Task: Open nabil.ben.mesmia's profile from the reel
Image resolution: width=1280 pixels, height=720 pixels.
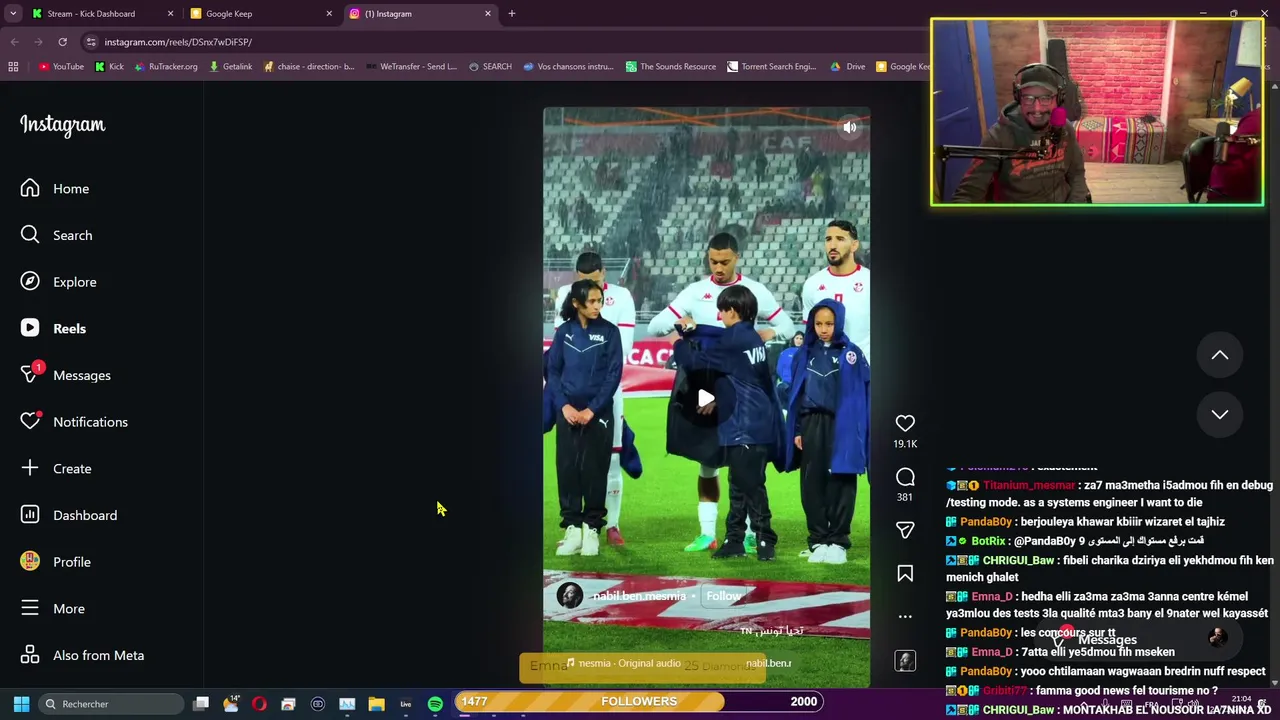Action: point(639,596)
